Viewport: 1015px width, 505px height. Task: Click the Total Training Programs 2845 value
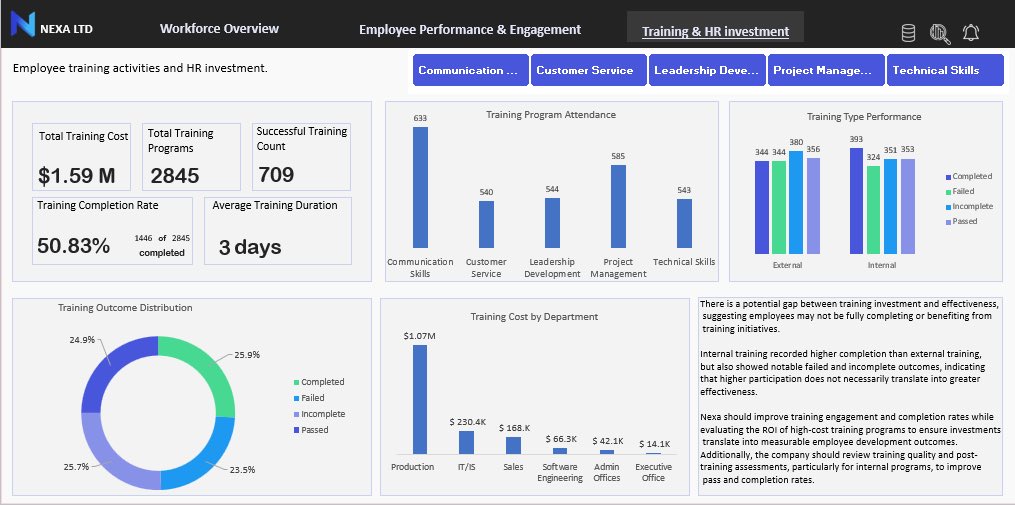point(175,175)
